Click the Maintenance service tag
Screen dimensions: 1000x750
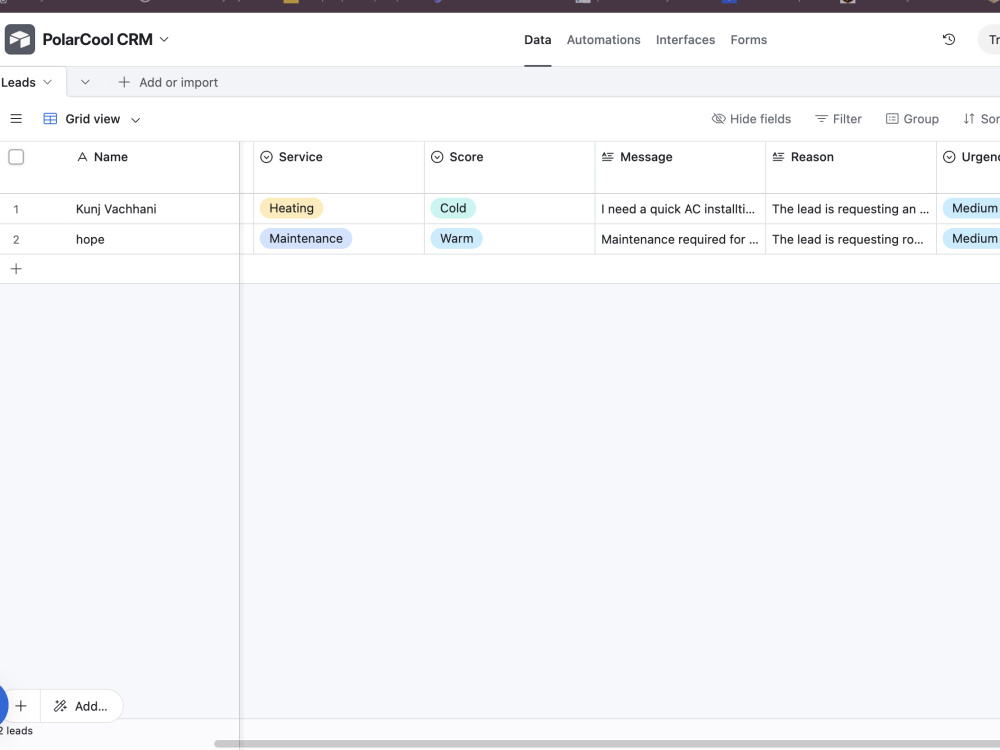point(306,239)
